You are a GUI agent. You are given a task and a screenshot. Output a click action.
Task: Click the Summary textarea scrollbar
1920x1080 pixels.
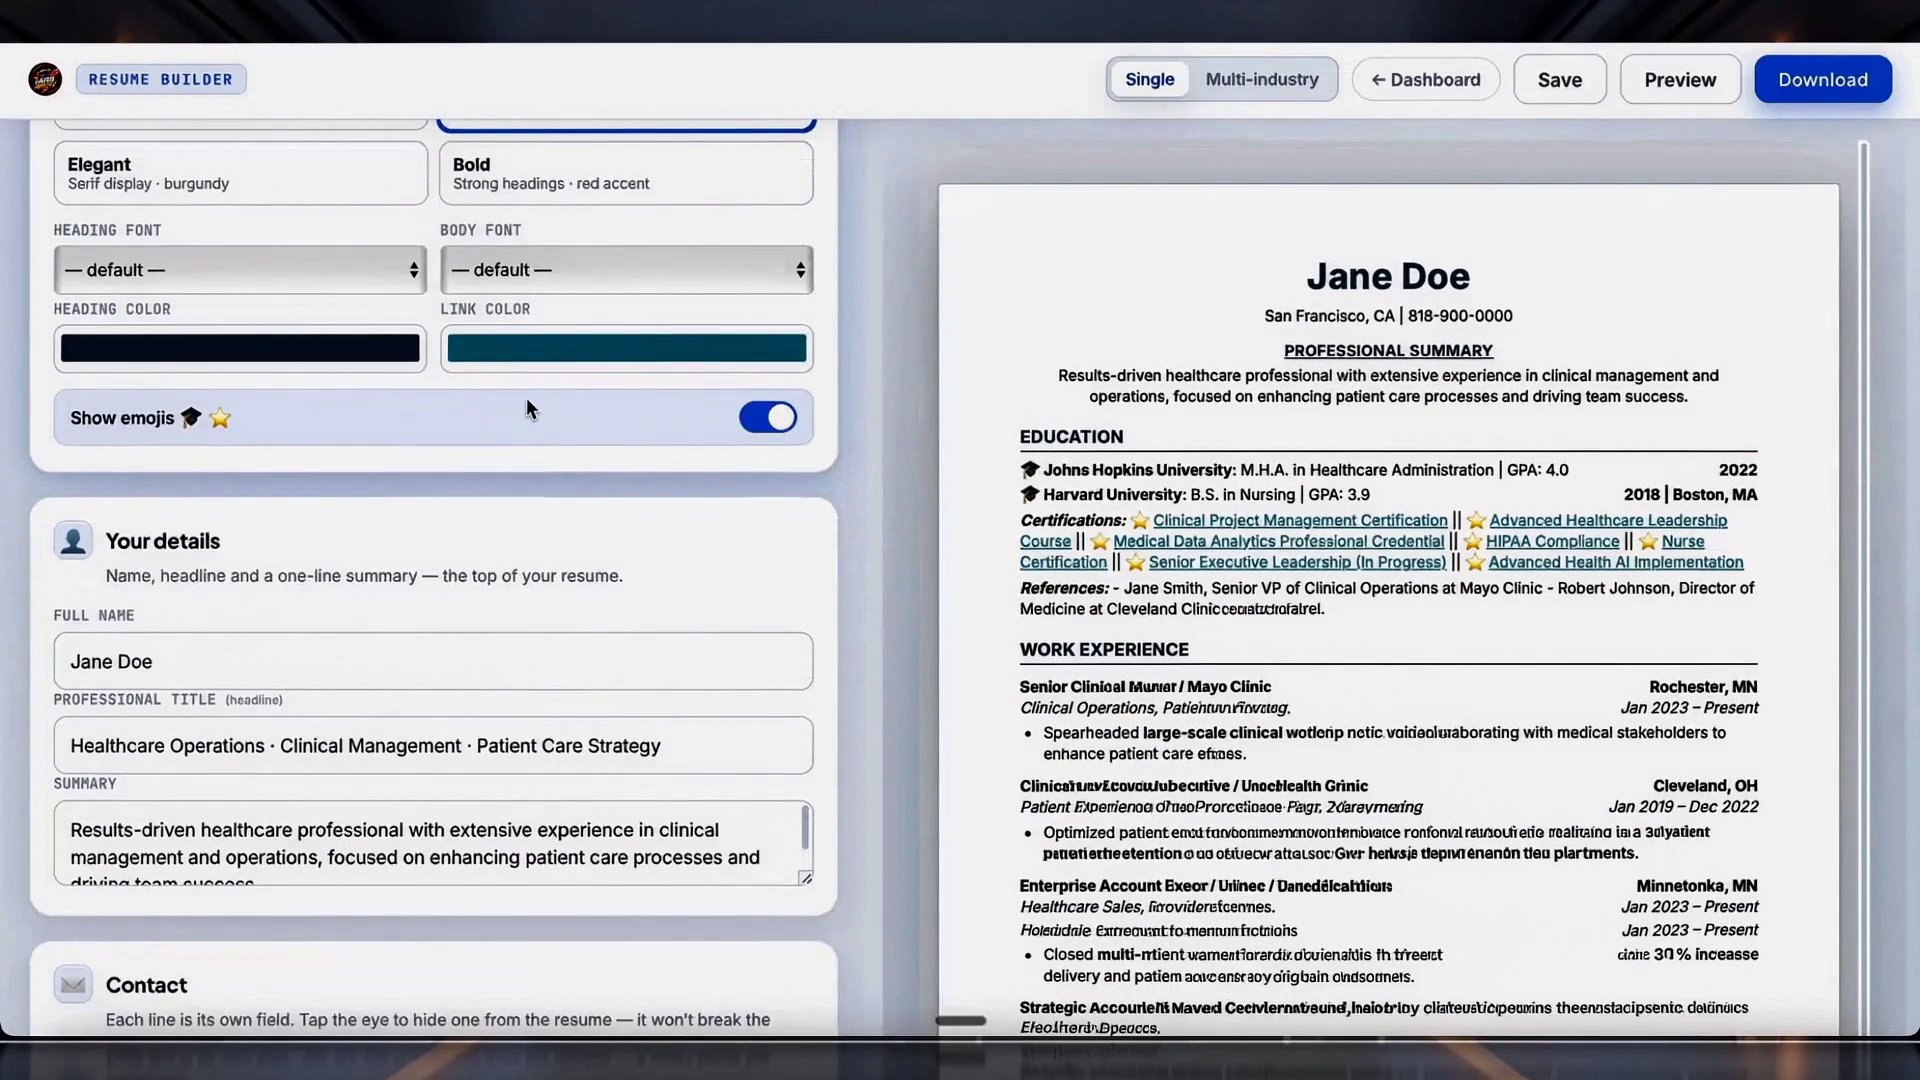pos(805,829)
